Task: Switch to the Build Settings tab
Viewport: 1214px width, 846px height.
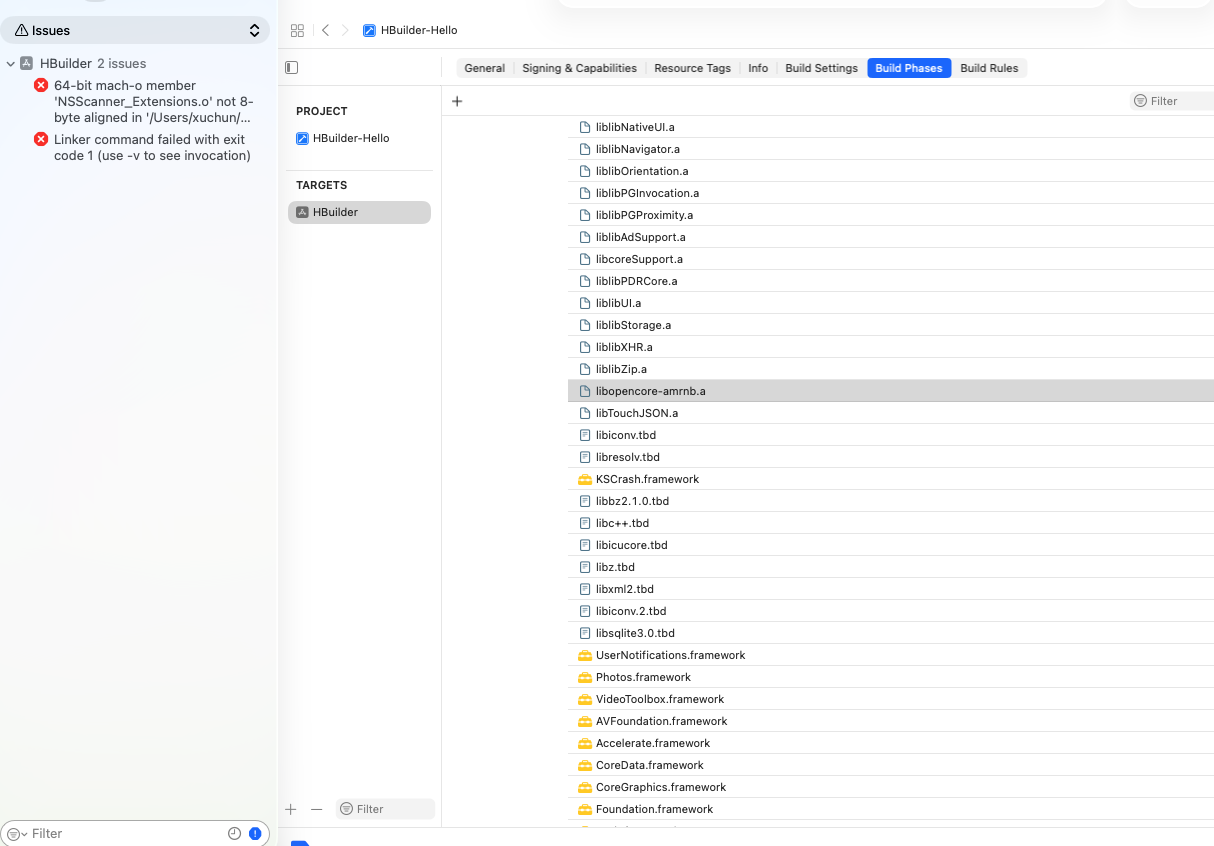Action: pos(821,68)
